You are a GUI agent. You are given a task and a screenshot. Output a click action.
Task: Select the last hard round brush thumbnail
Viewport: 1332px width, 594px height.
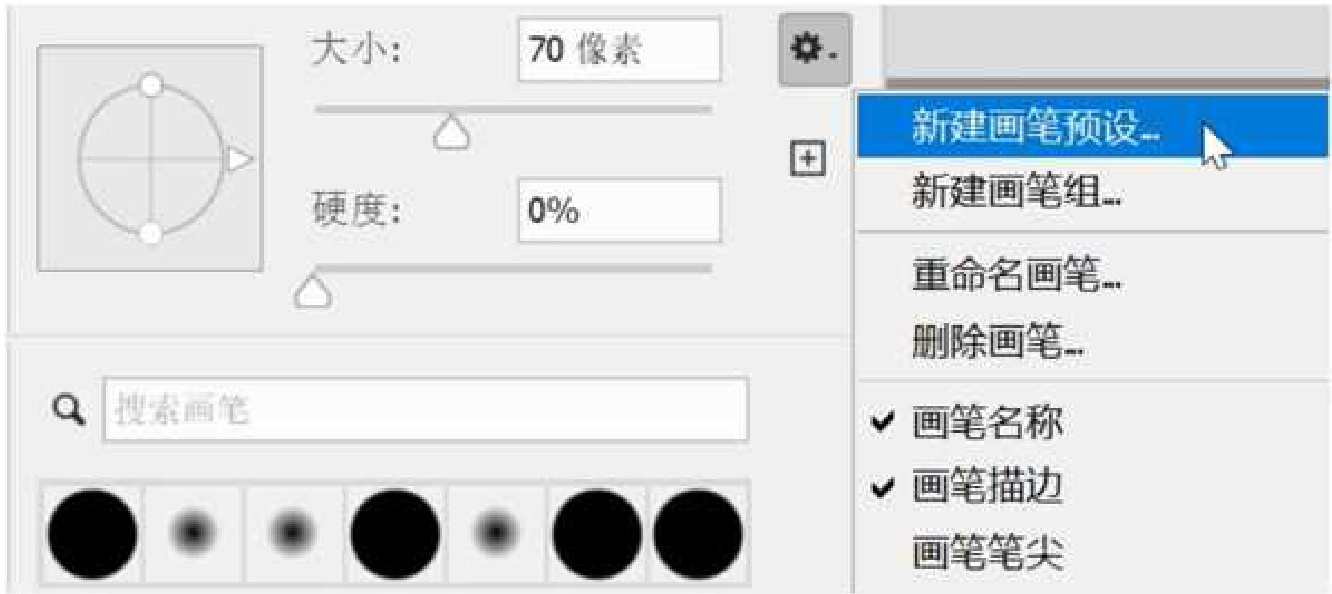[698, 534]
